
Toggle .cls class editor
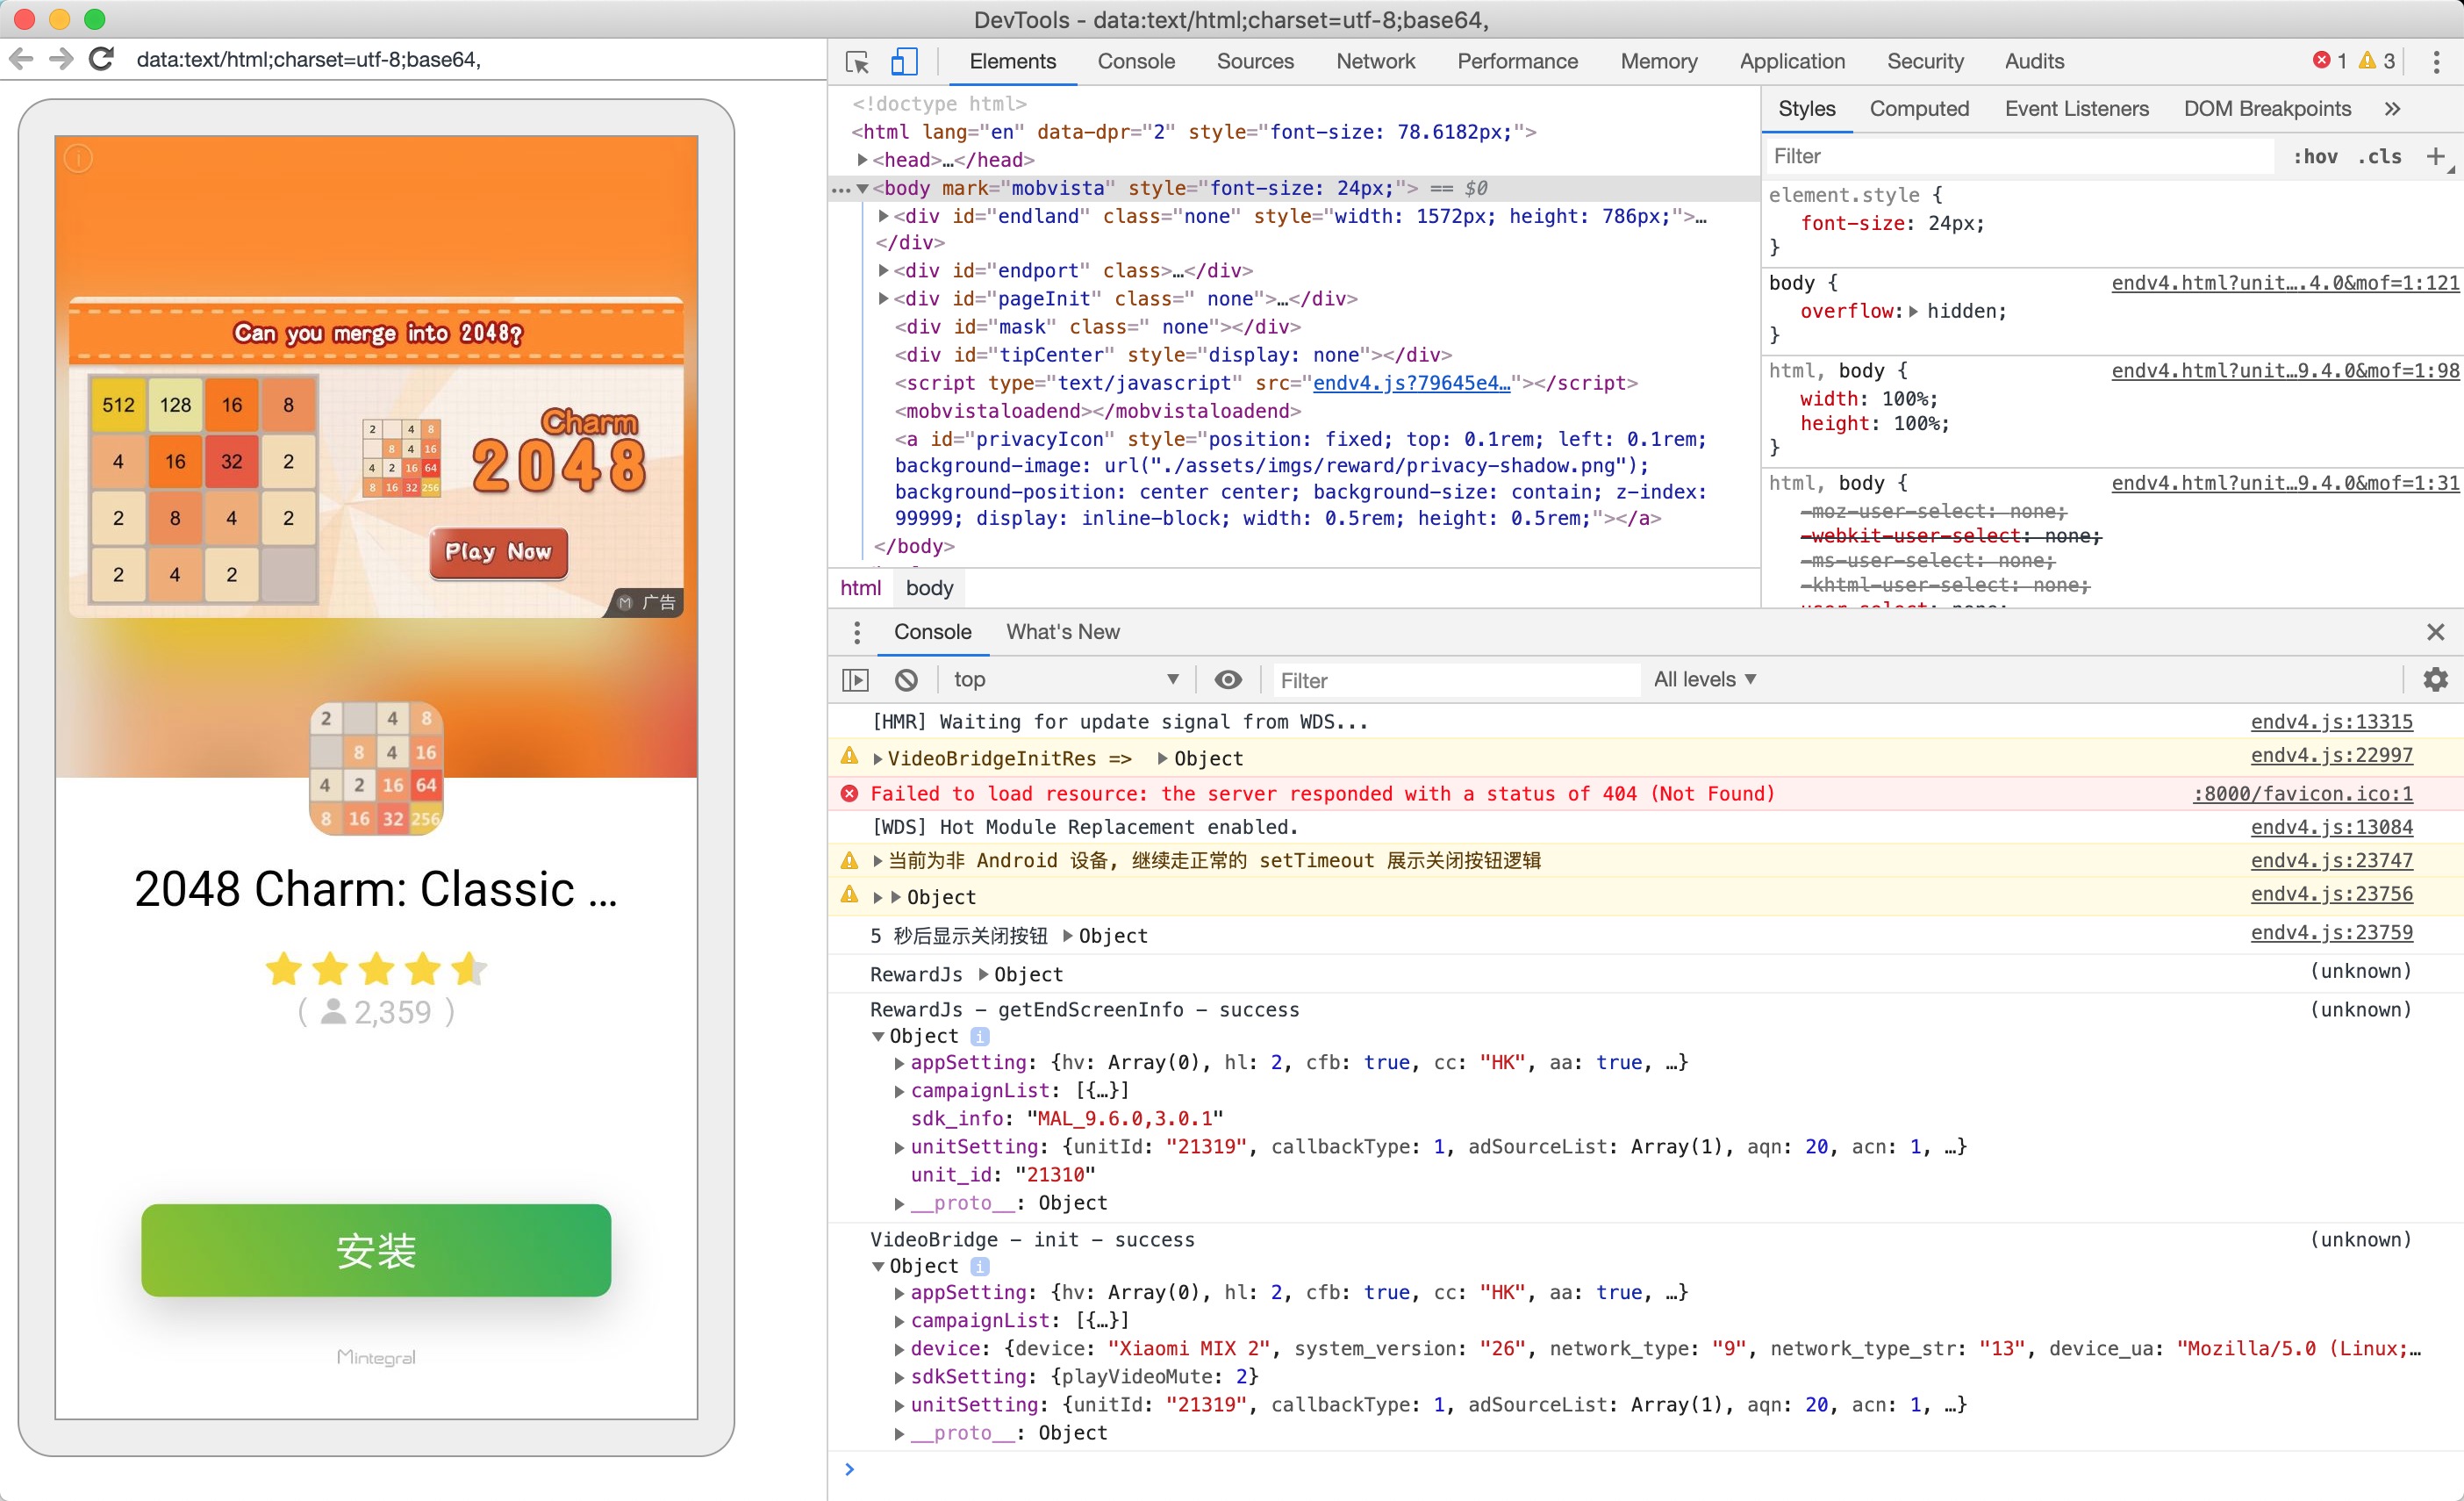(2379, 156)
